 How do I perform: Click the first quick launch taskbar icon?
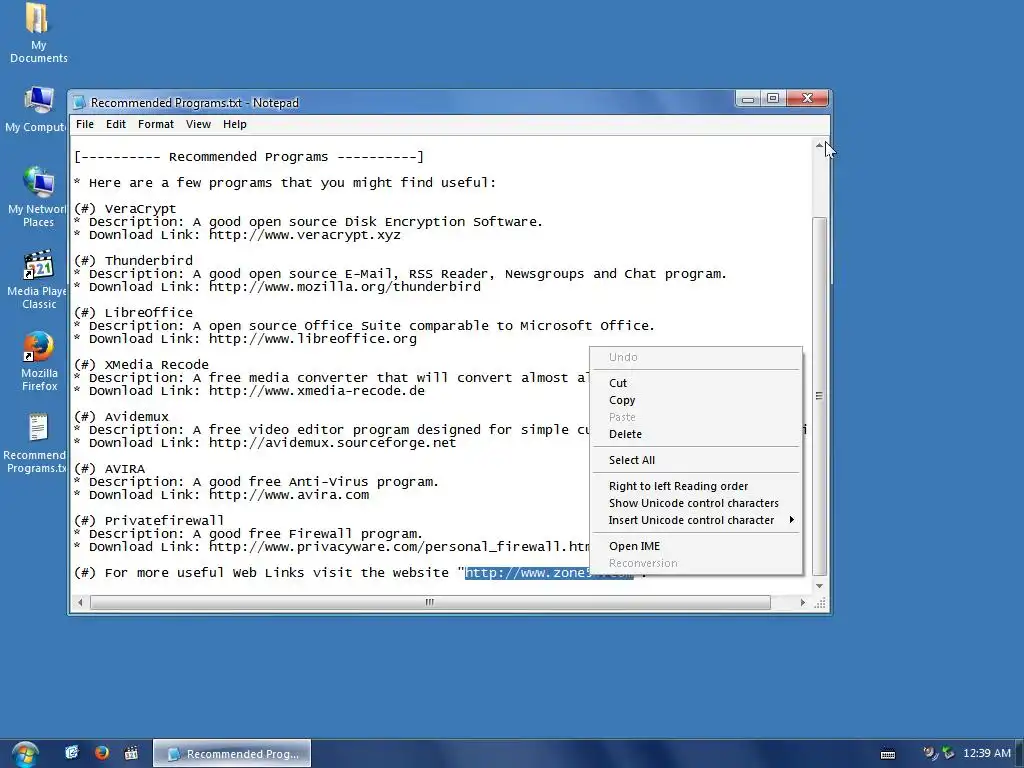(x=72, y=753)
